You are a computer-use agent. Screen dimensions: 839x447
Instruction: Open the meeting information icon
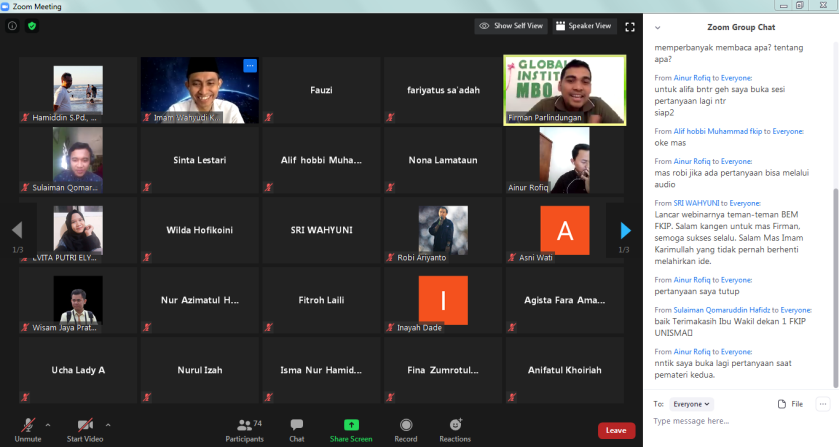(x=12, y=26)
